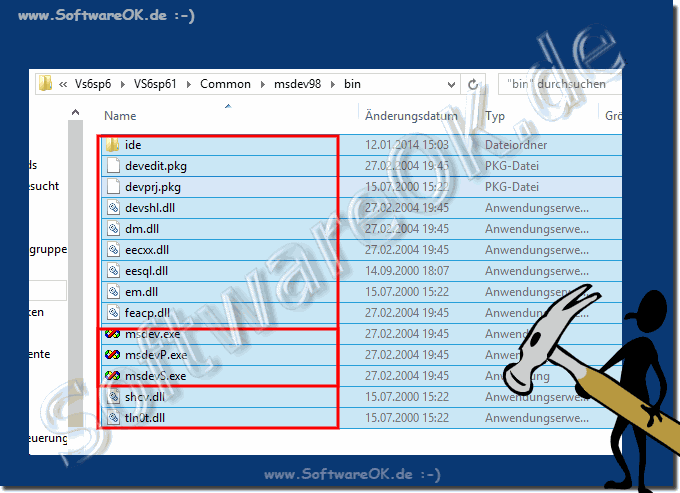
Task: Select the file name devedit.pkg
Action: point(156,166)
